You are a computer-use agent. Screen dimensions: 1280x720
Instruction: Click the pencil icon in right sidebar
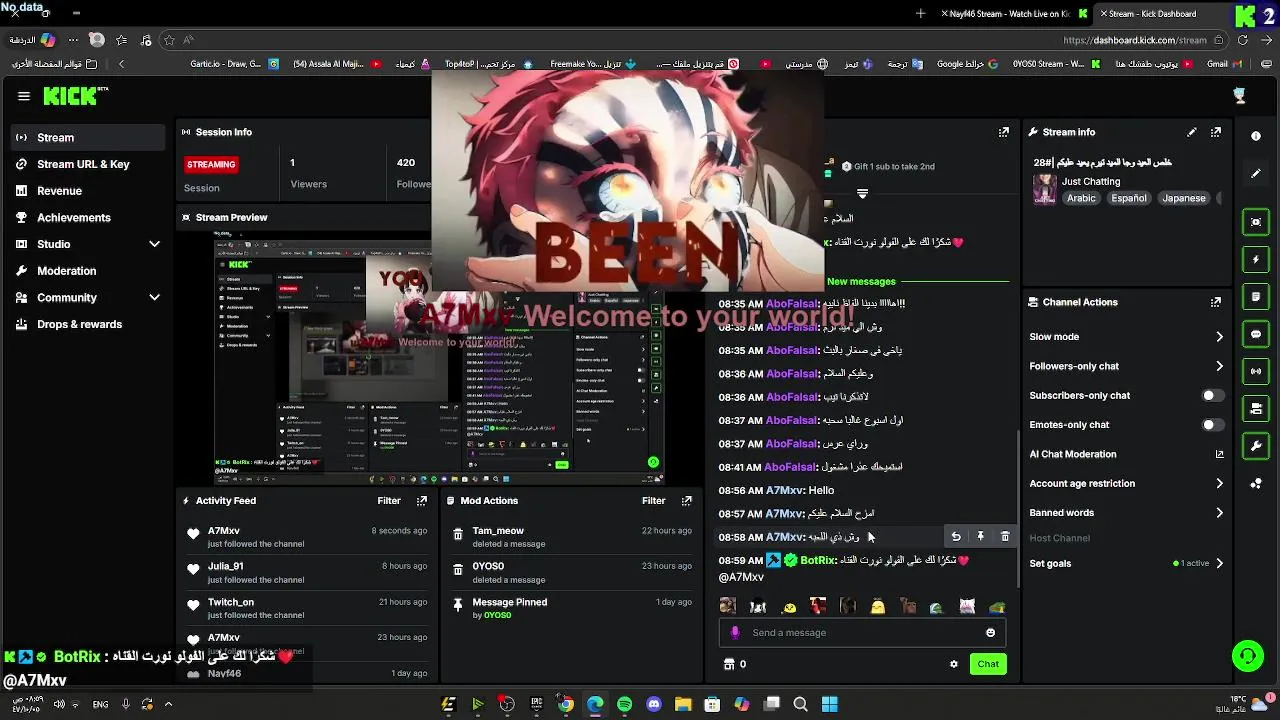click(1256, 173)
